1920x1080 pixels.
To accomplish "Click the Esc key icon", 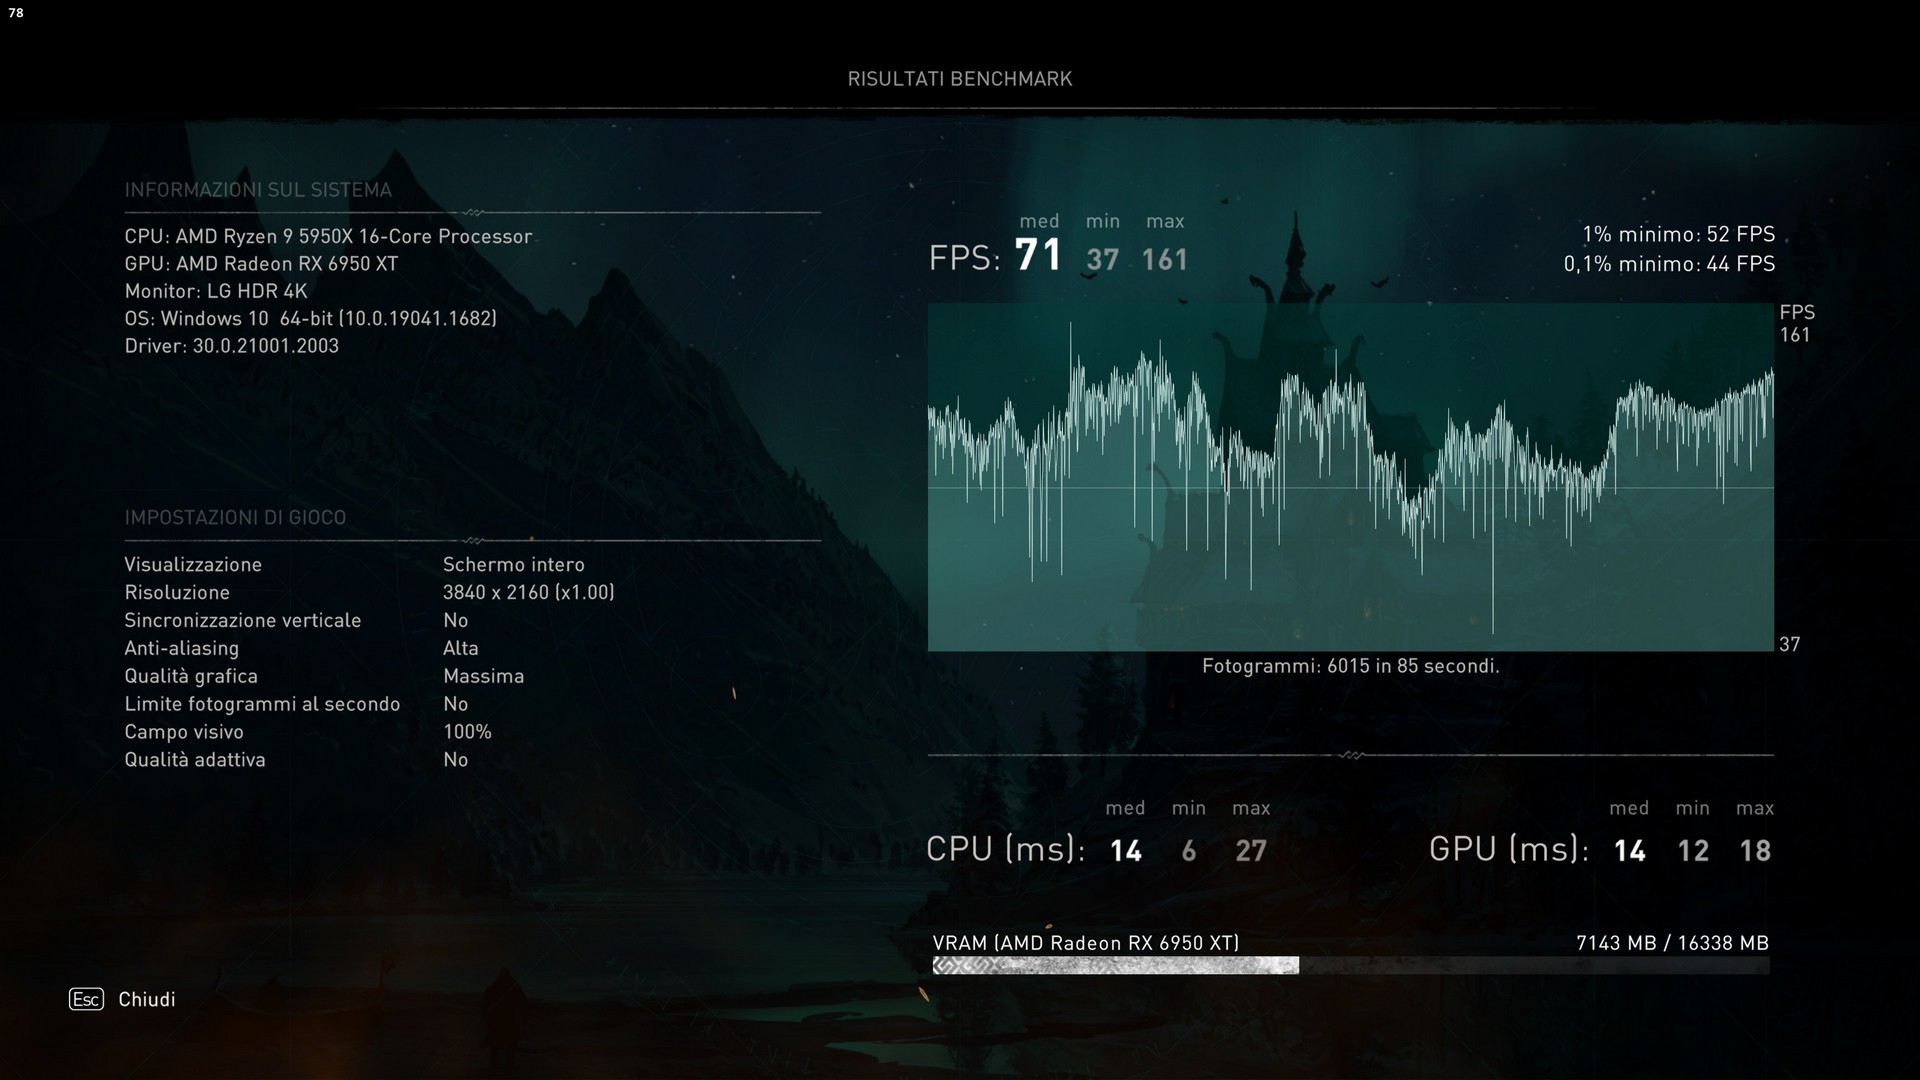I will point(86,999).
